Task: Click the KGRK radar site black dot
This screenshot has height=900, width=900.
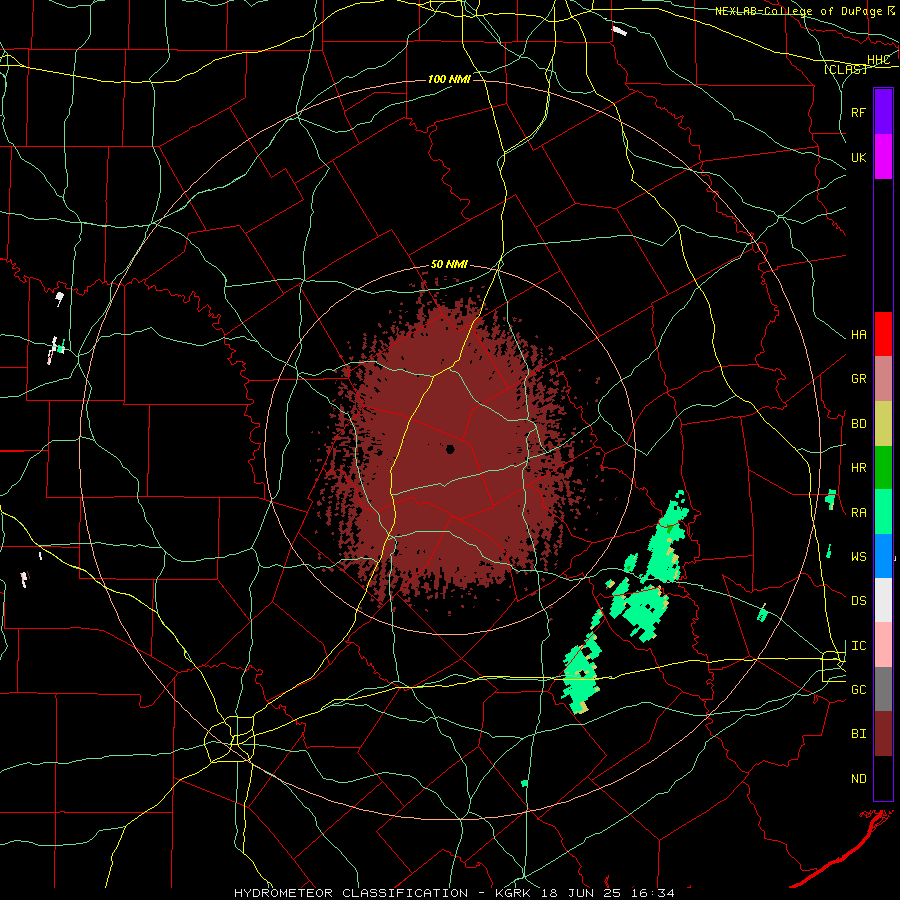Action: (451, 449)
